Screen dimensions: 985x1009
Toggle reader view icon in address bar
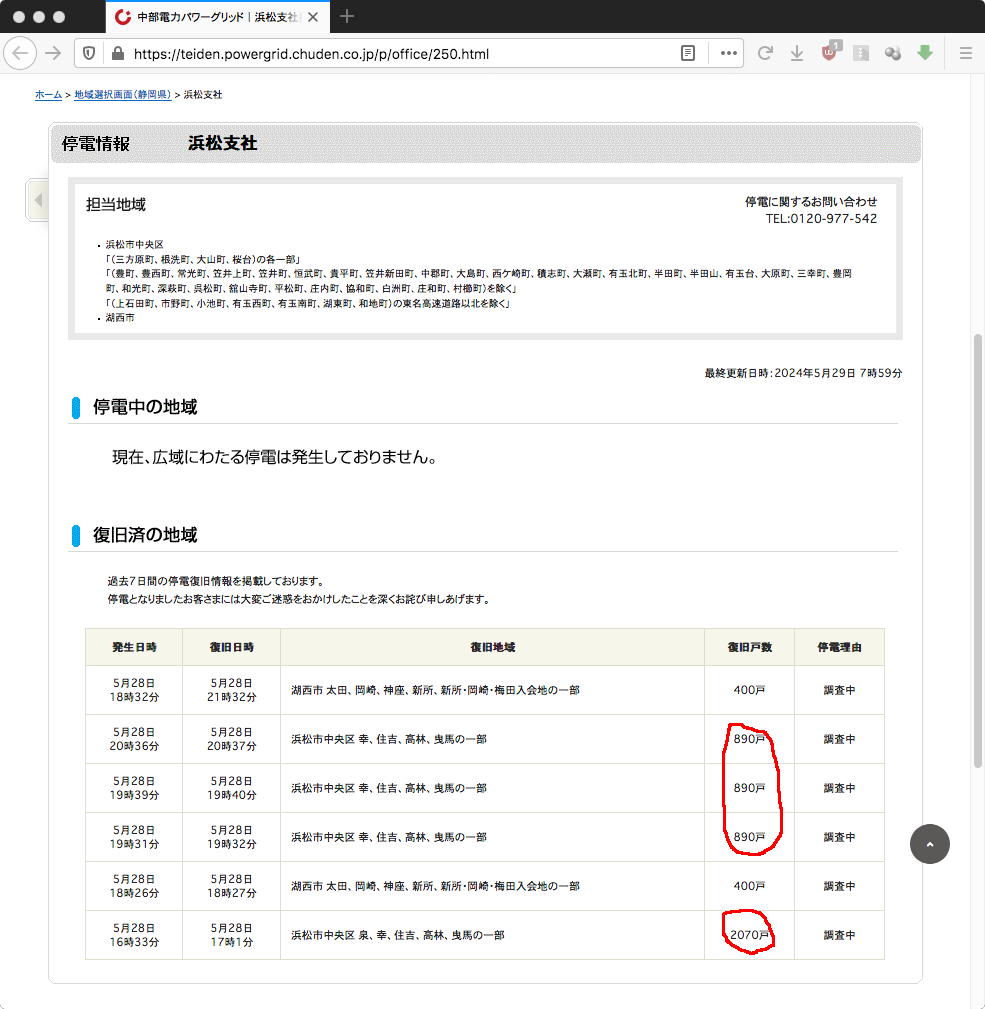688,53
